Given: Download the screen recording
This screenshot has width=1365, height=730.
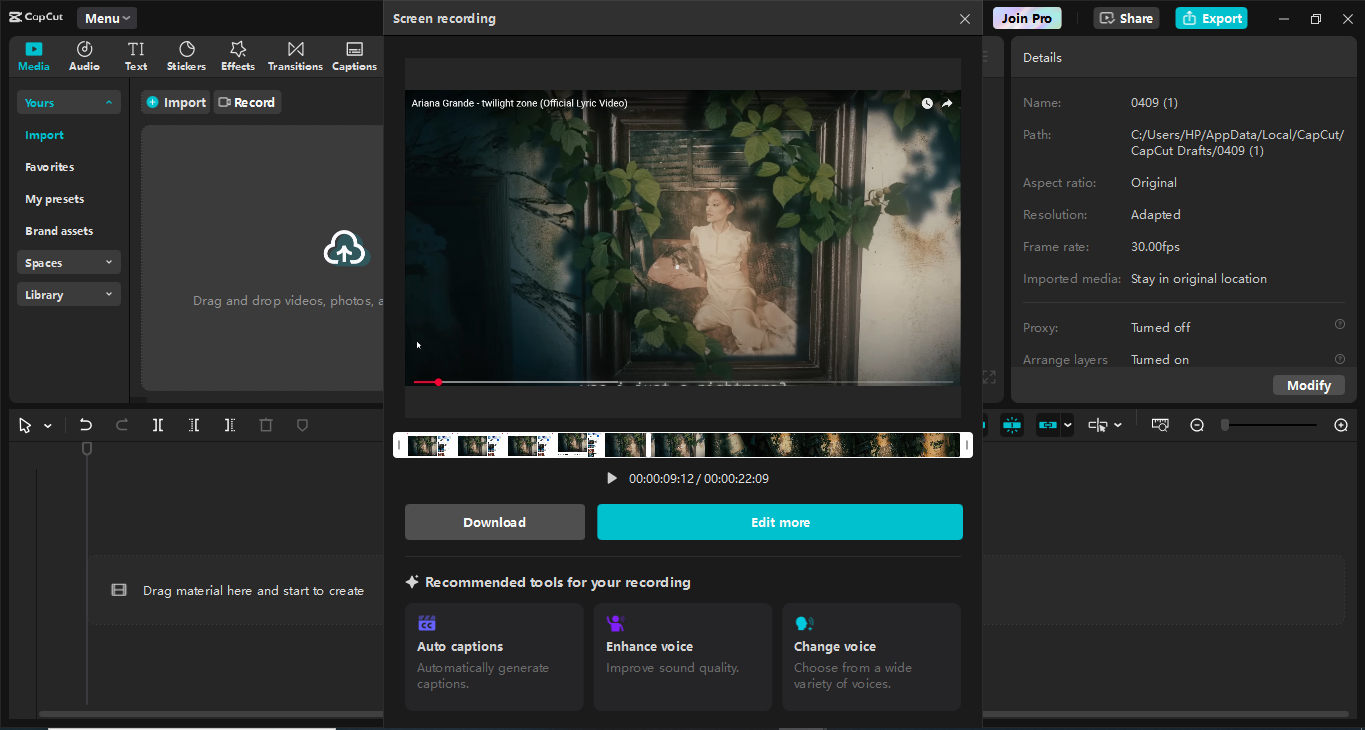Looking at the screenshot, I should pyautogui.click(x=494, y=521).
